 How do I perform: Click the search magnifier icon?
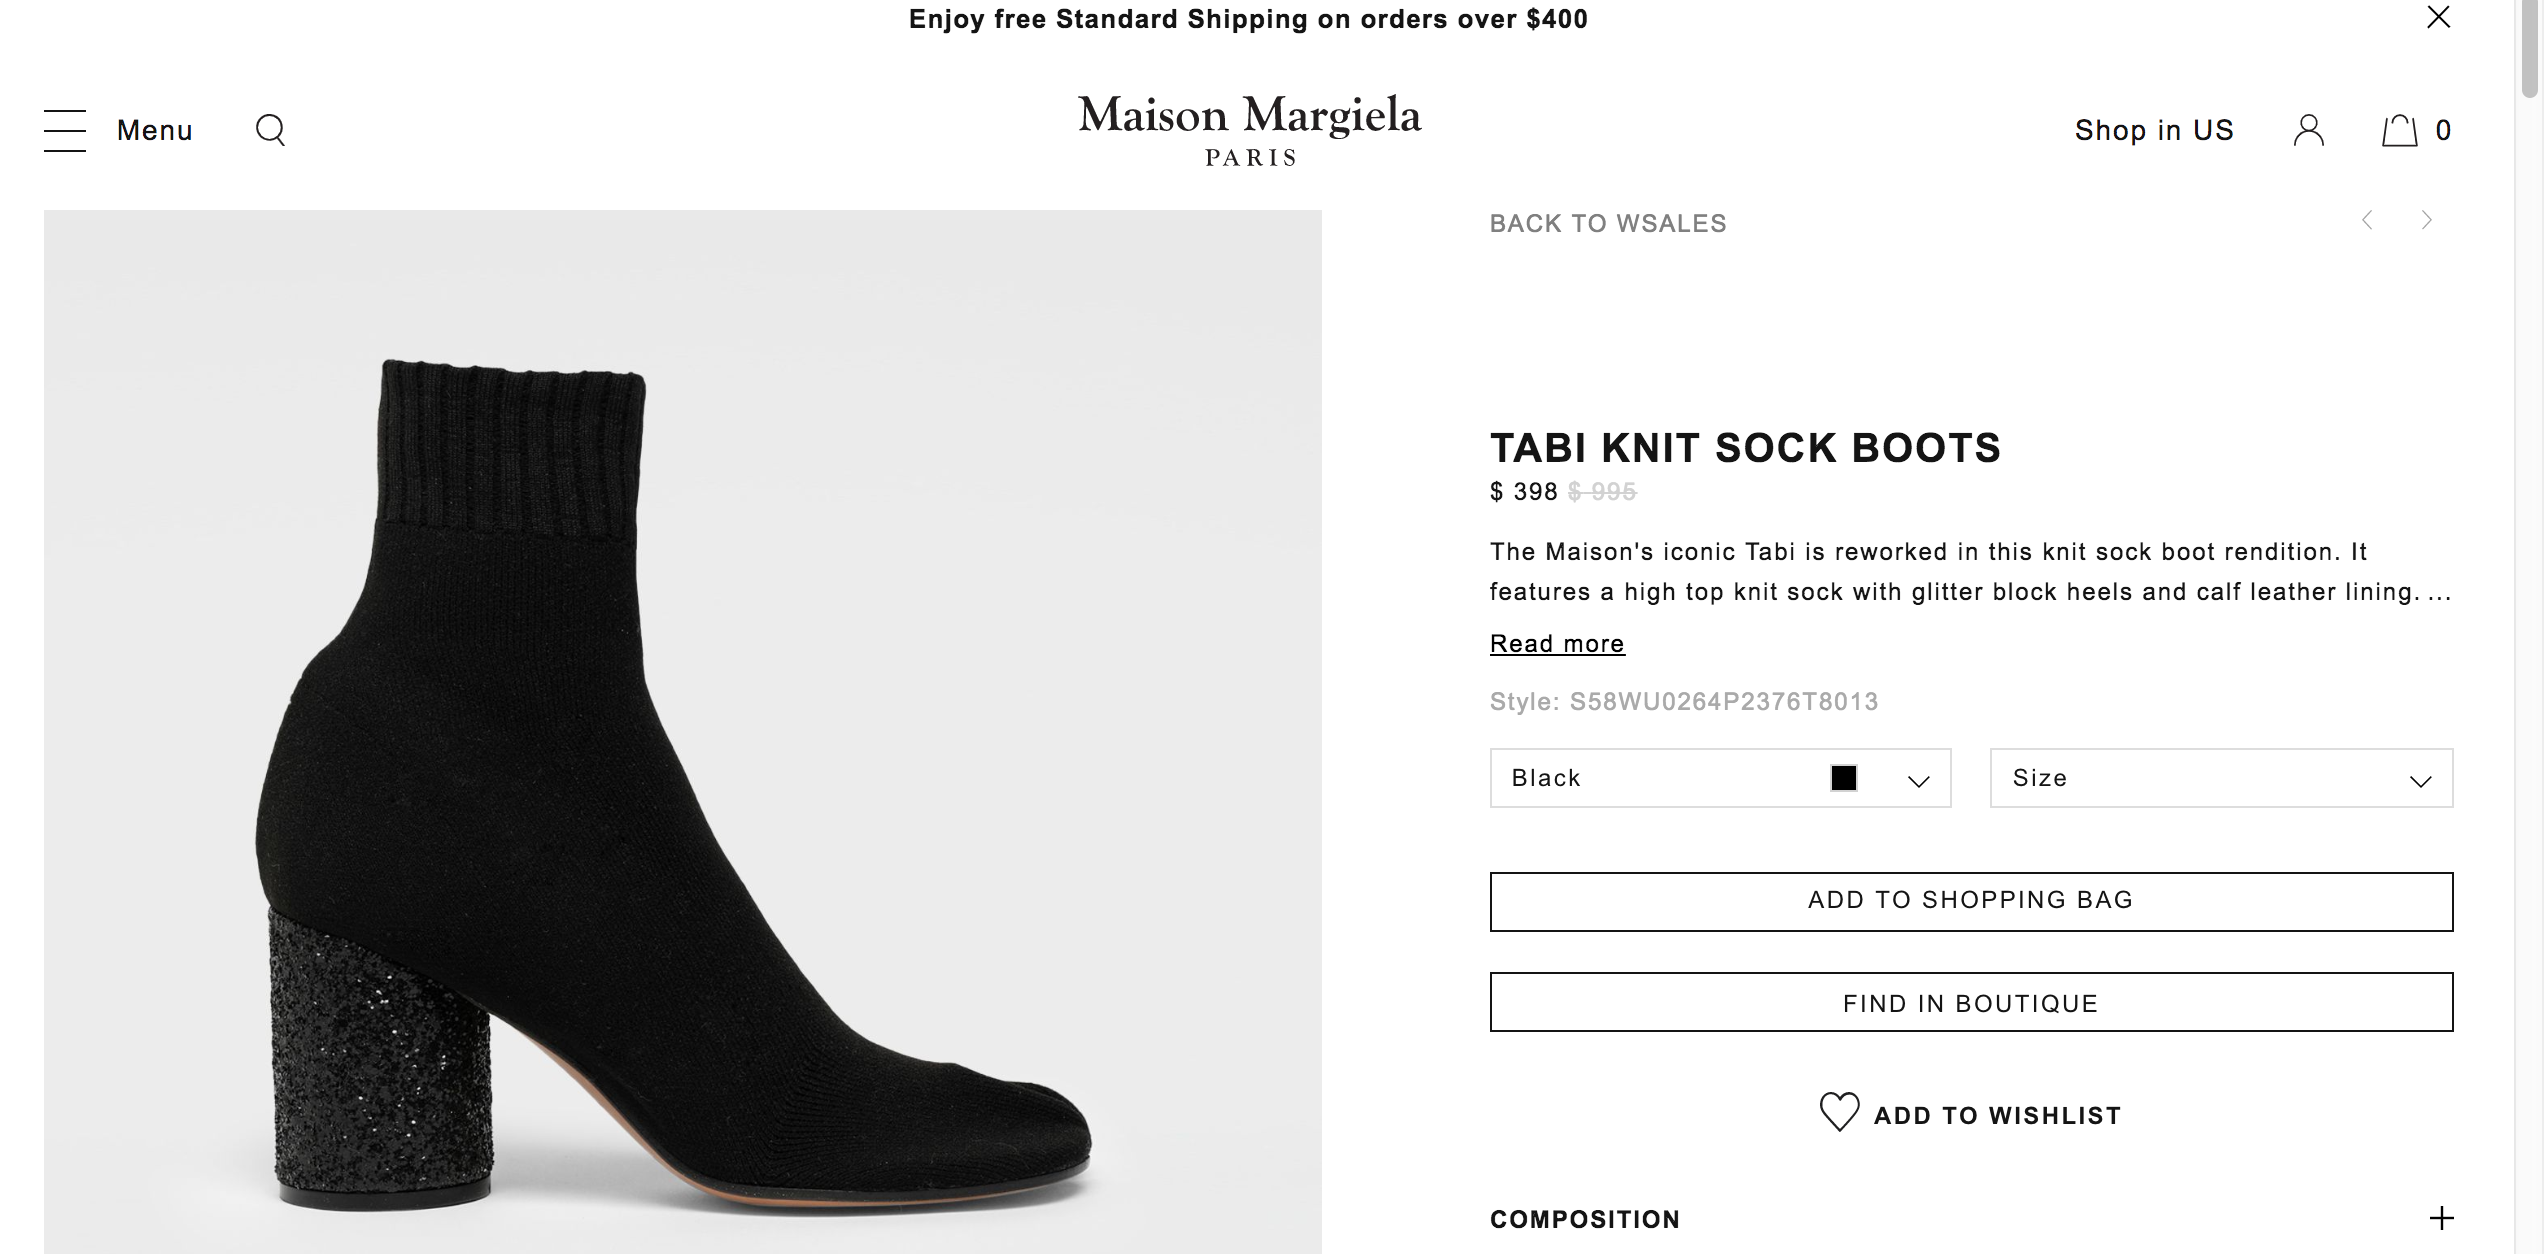pos(271,130)
